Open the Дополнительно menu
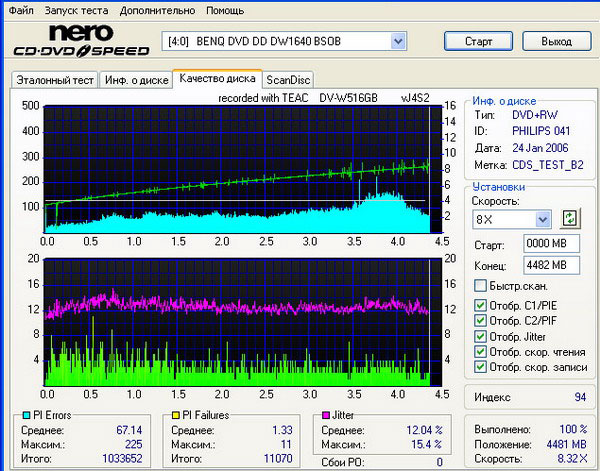This screenshot has height=471, width=600. [x=157, y=10]
